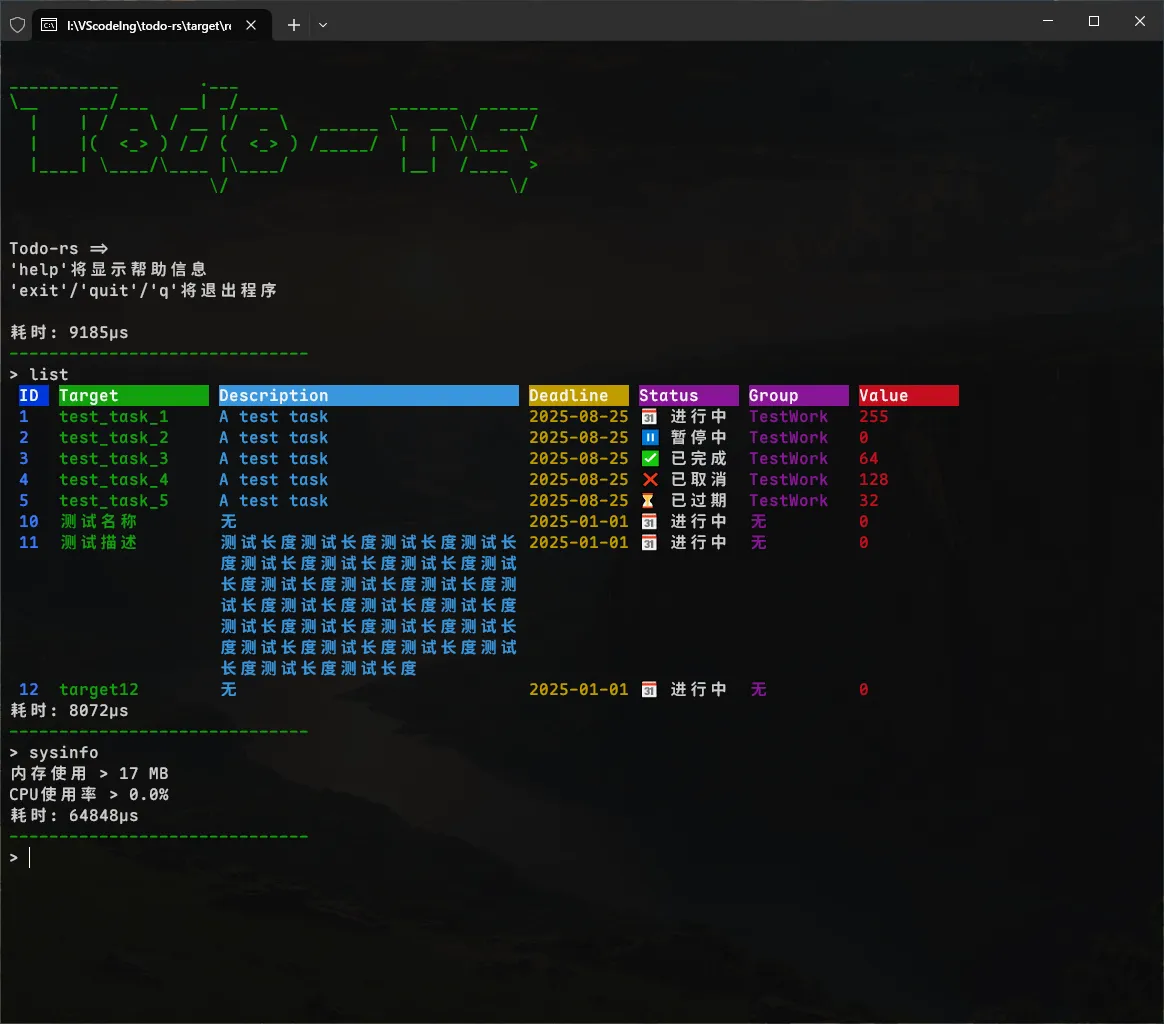
Task: Click the target12 target name
Action: pyautogui.click(x=99, y=690)
